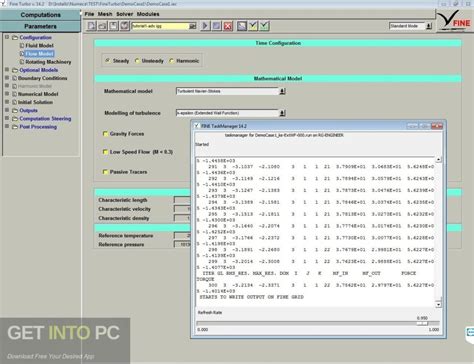Click the page icon beside Boundary Conditions
Screen dimensions: 474x364
point(14,78)
